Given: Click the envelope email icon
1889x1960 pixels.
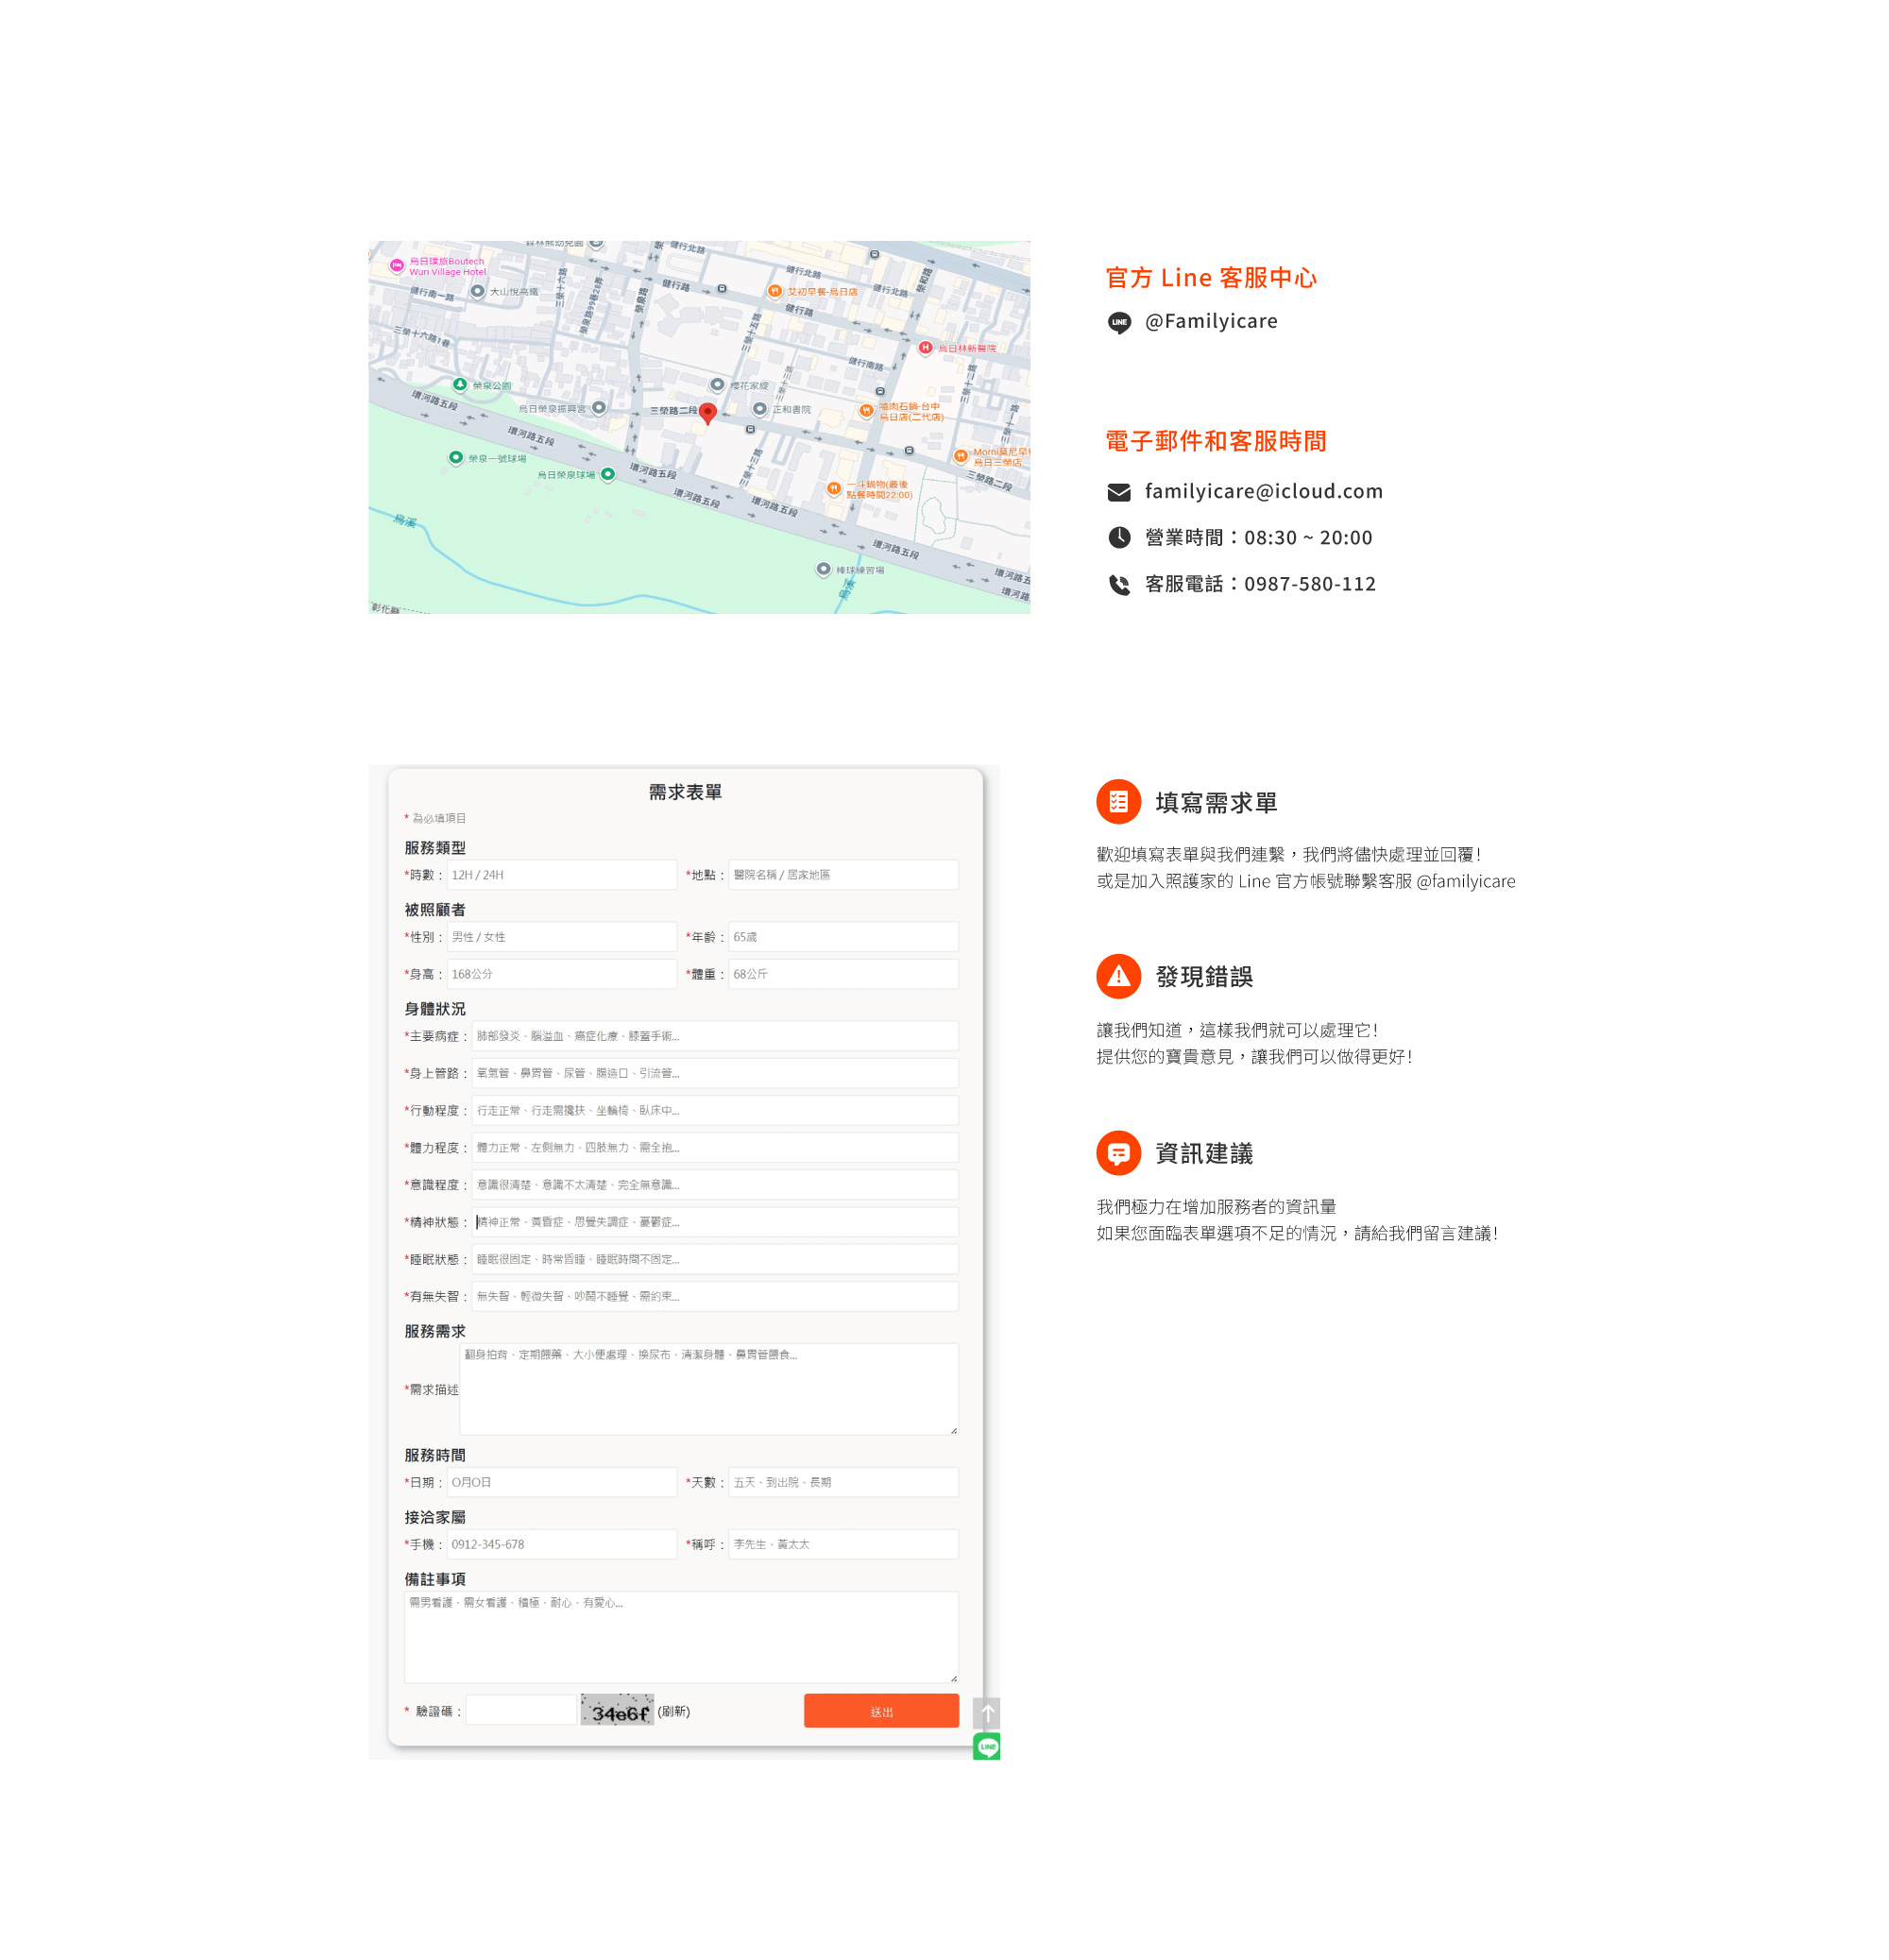Looking at the screenshot, I should pyautogui.click(x=1119, y=492).
